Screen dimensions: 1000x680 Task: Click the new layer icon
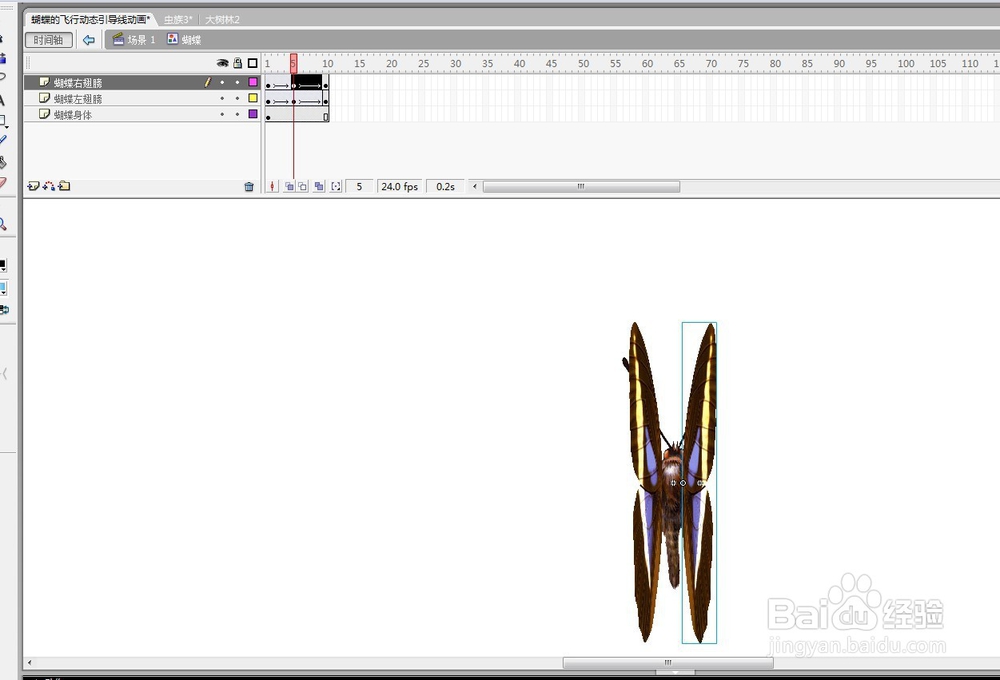[33, 186]
